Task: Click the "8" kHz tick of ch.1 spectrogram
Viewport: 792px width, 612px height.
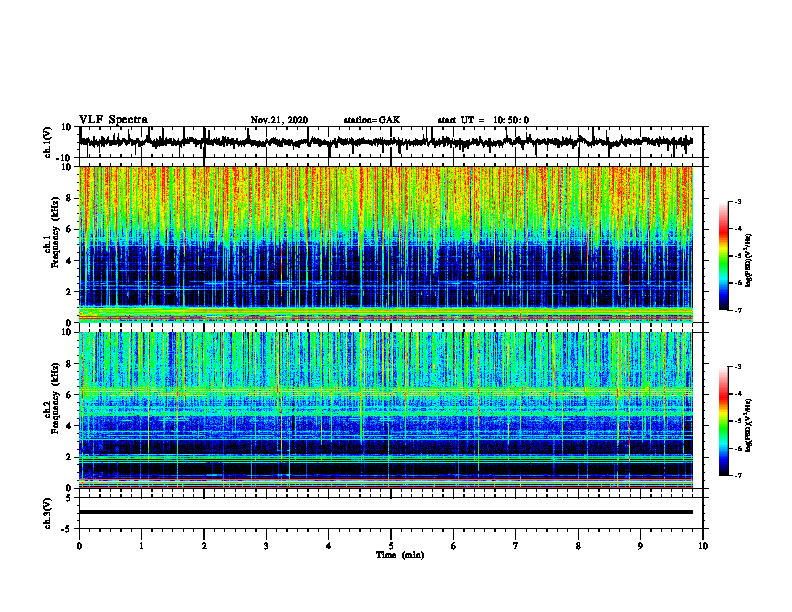Action: [x=69, y=198]
